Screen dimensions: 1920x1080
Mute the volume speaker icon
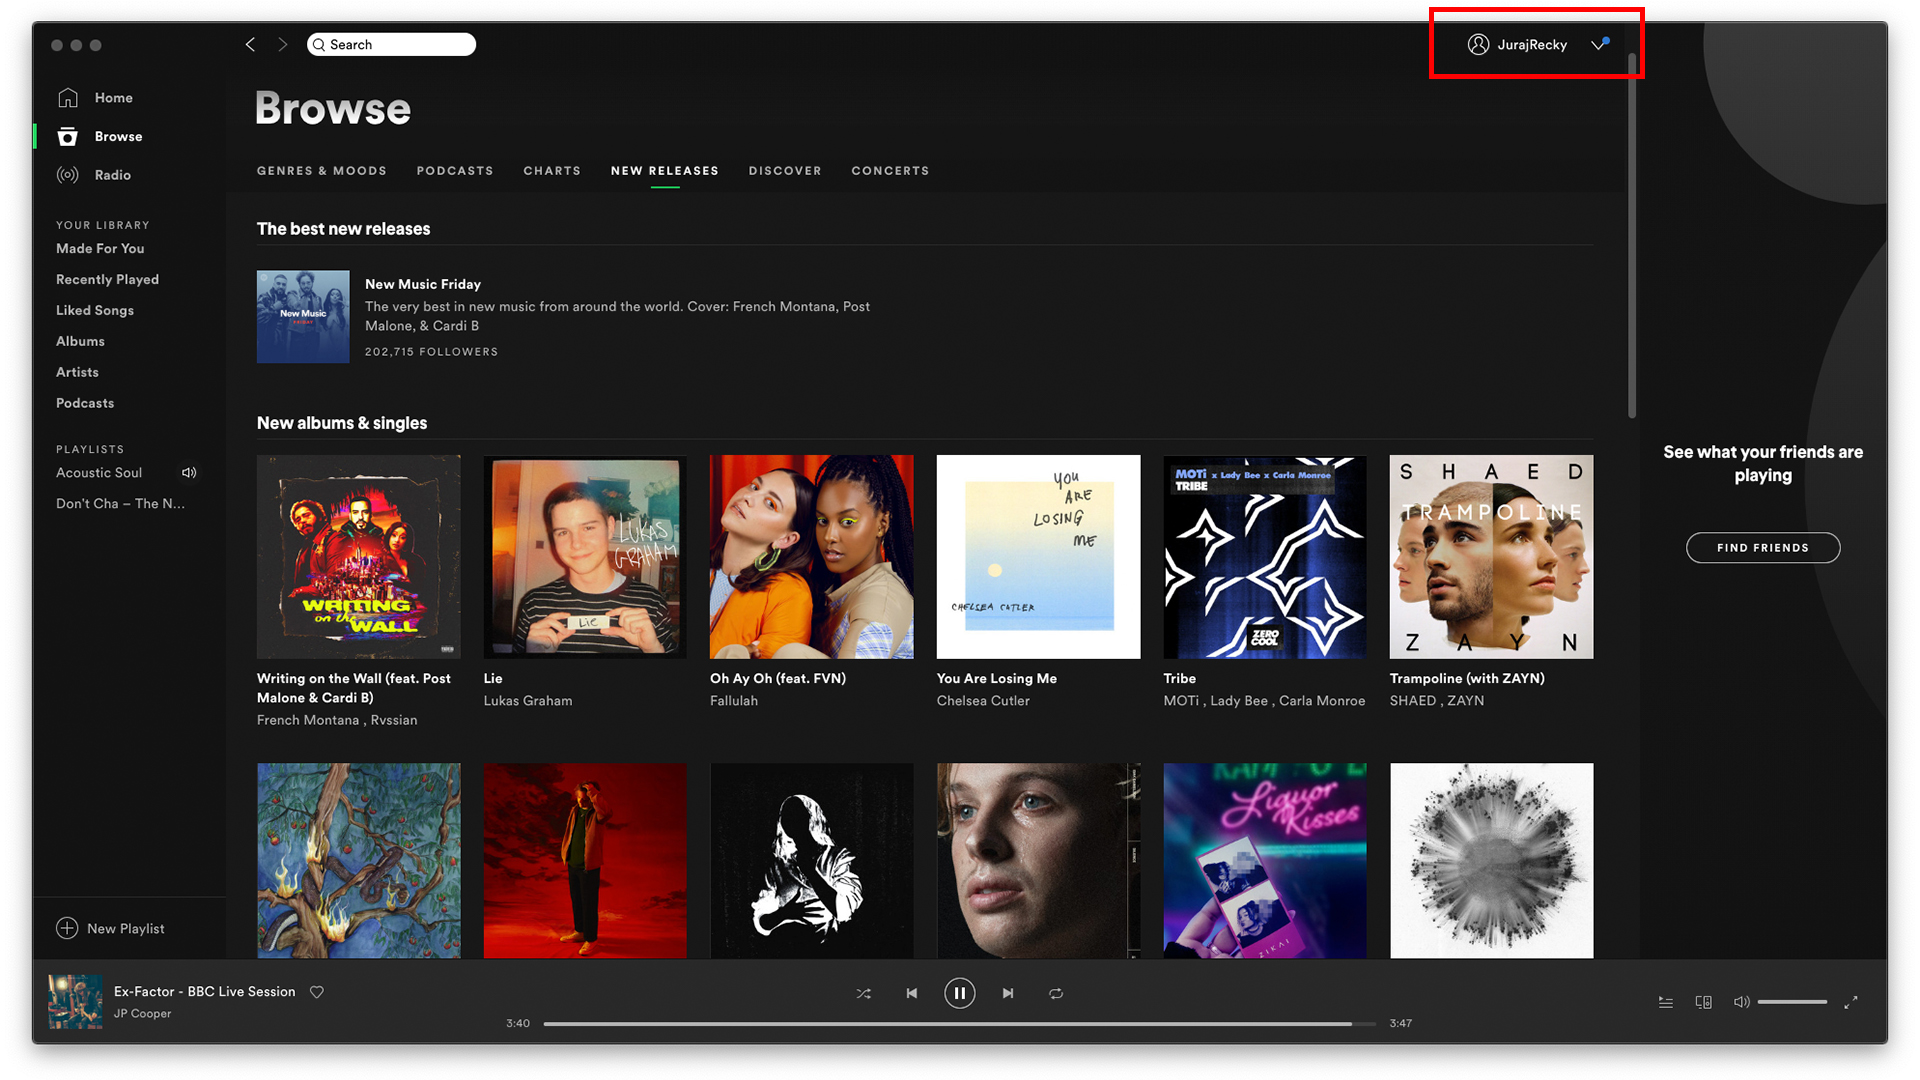click(1741, 1002)
